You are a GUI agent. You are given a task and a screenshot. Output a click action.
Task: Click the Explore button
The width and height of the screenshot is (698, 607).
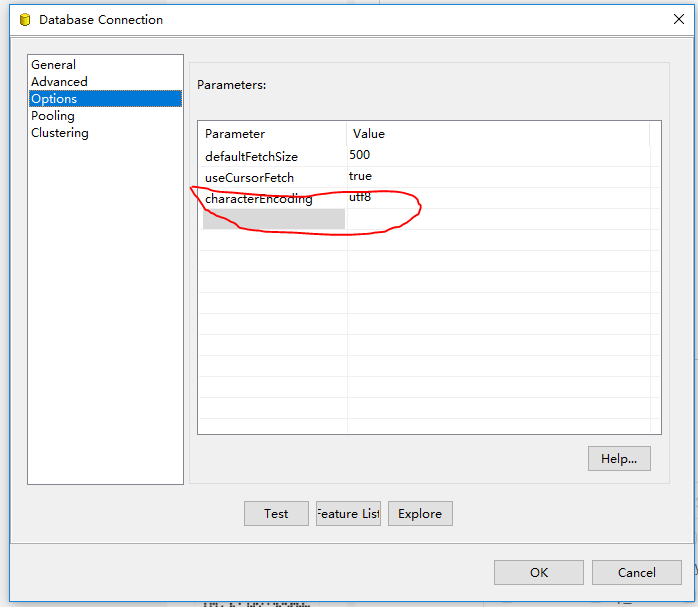pyautogui.click(x=420, y=514)
